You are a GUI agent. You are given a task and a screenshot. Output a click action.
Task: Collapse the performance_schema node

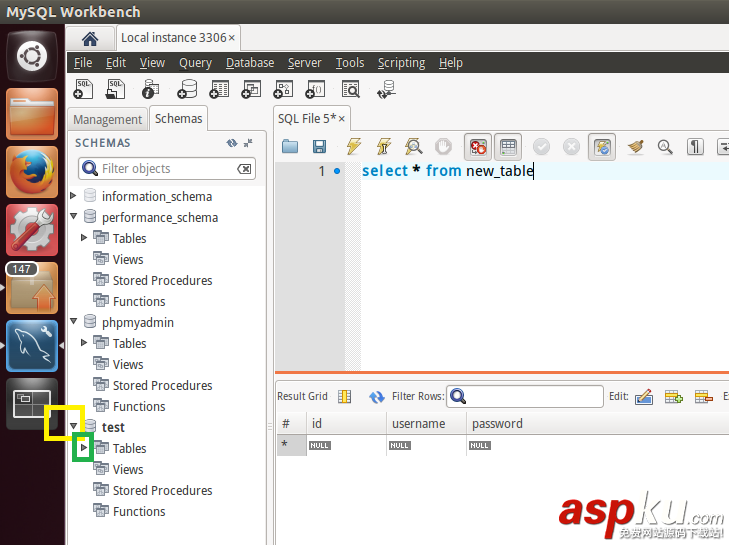(73, 216)
